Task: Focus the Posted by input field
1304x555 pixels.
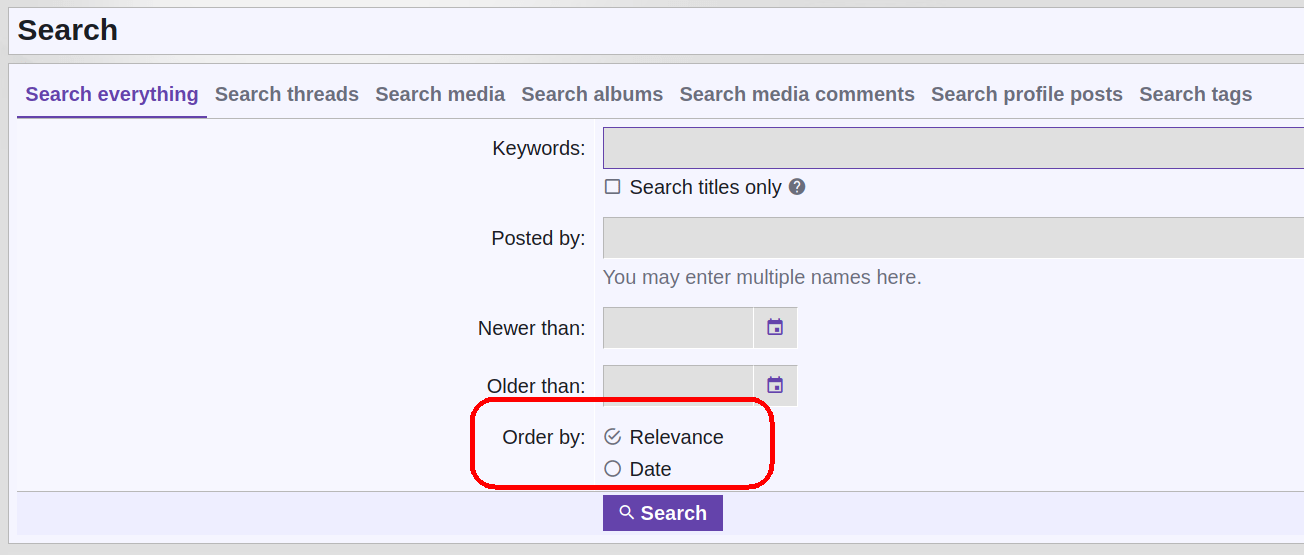Action: pos(953,238)
